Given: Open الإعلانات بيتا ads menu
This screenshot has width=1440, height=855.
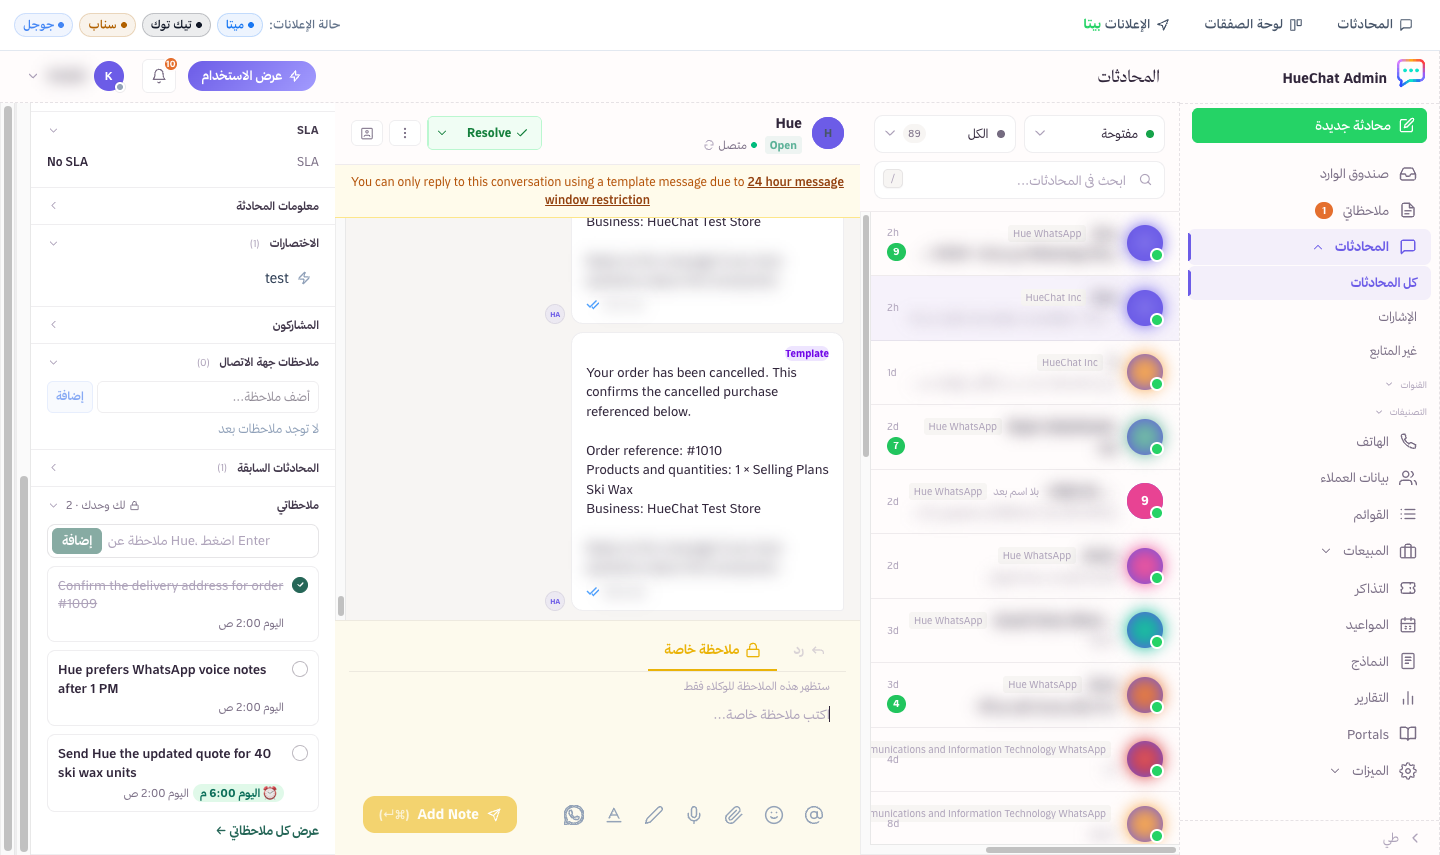Looking at the screenshot, I should click(x=1126, y=24).
